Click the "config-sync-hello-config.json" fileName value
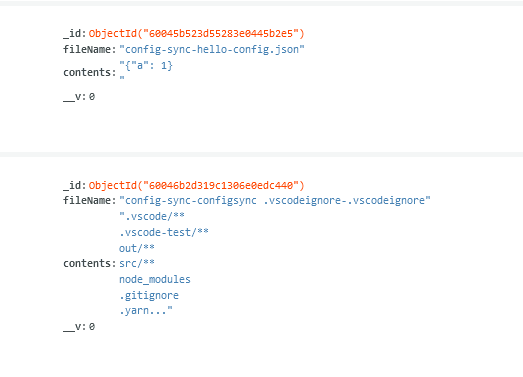Viewport: 523px width, 377px height. pos(212,50)
